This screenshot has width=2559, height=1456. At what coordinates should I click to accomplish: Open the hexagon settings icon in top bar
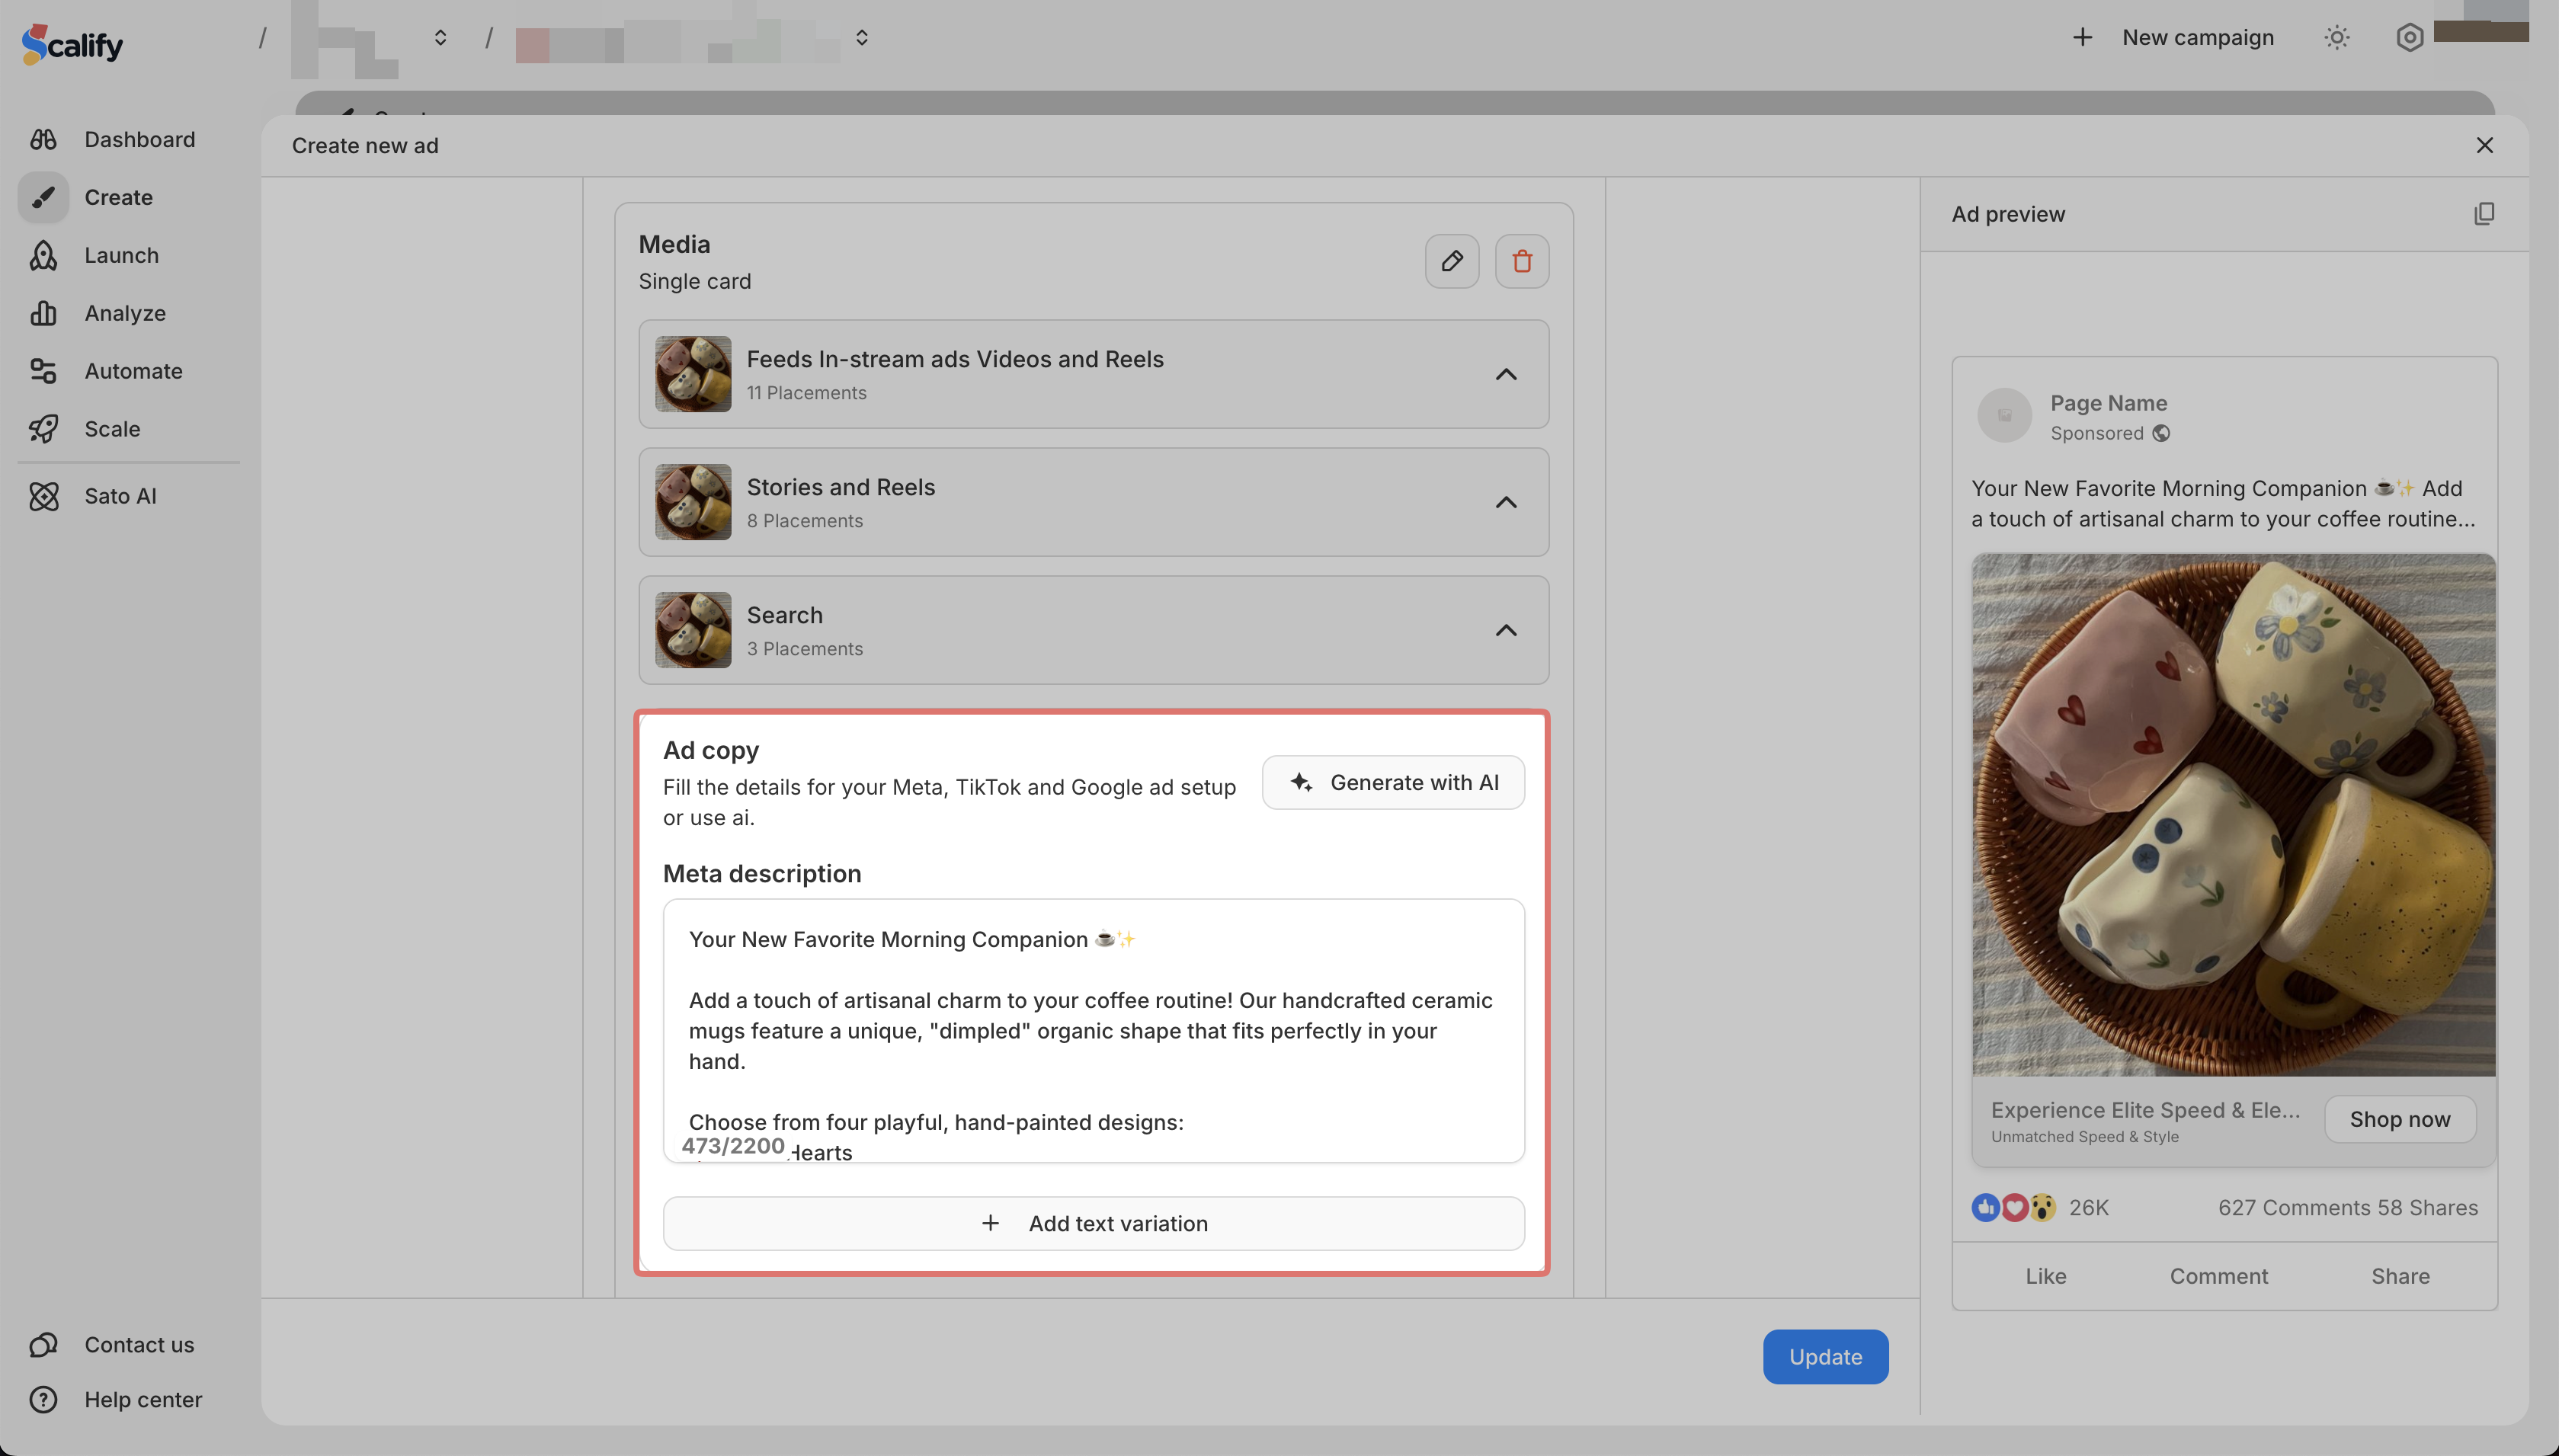pos(2409,38)
